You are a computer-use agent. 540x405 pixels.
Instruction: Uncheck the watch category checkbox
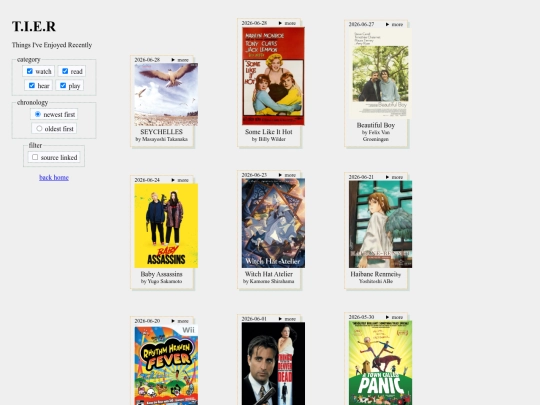[x=30, y=71]
